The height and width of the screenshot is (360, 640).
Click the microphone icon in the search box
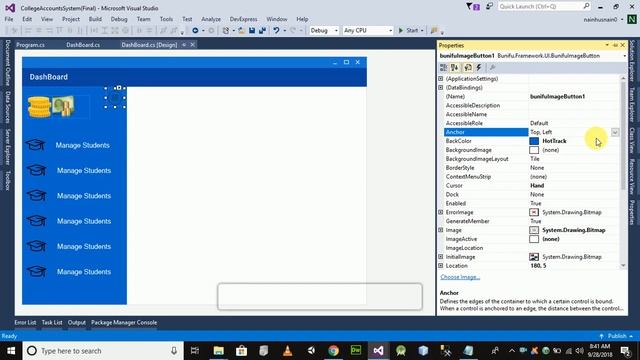point(174,351)
